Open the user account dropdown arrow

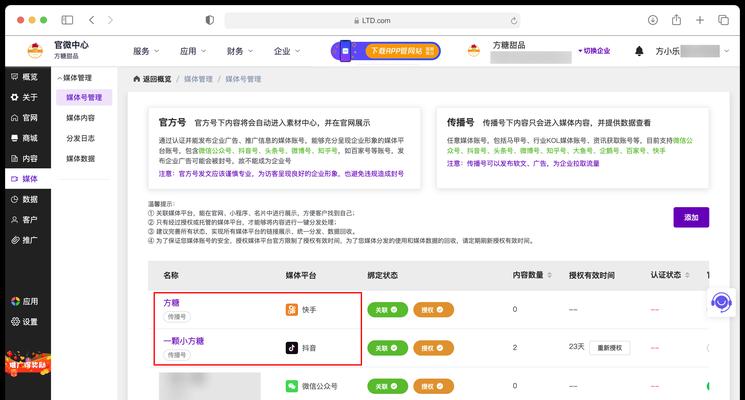[726, 51]
